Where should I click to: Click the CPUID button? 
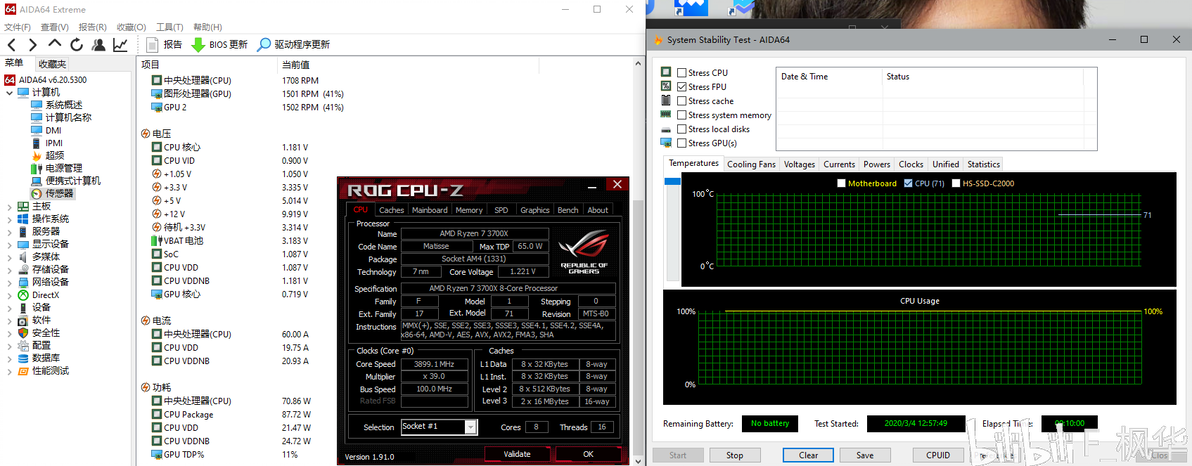point(938,455)
